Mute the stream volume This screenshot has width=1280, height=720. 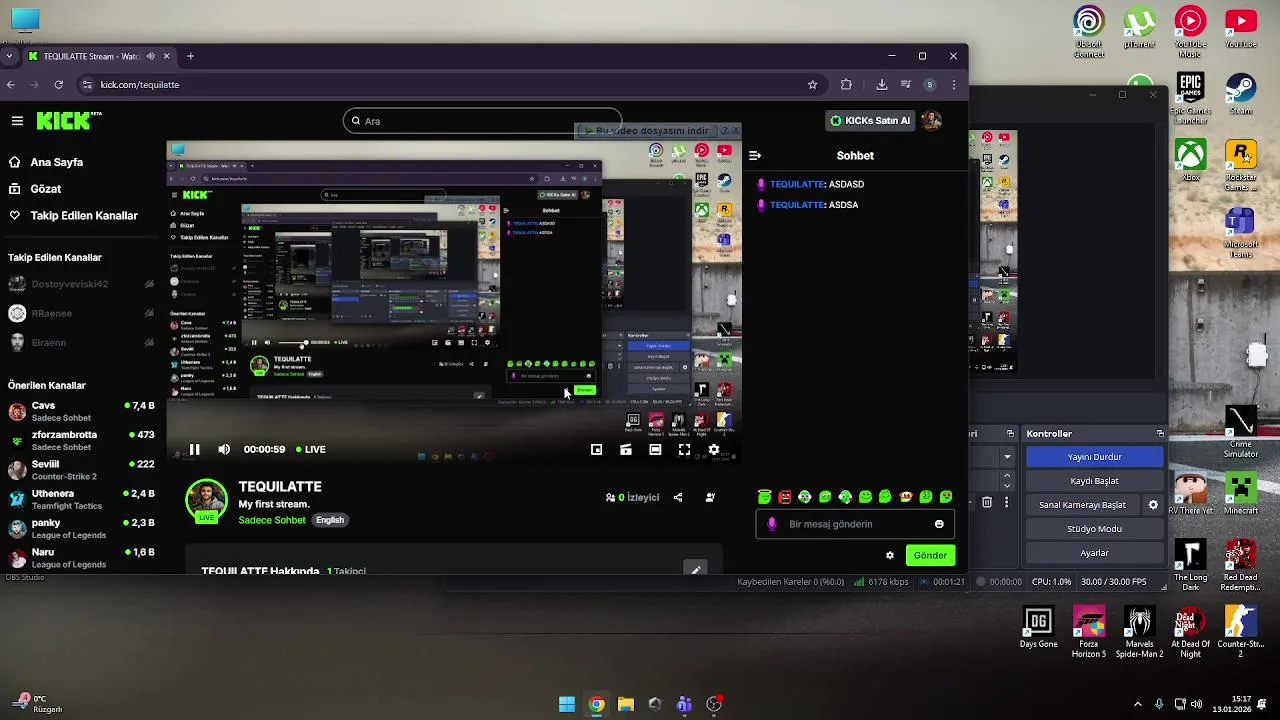click(224, 450)
